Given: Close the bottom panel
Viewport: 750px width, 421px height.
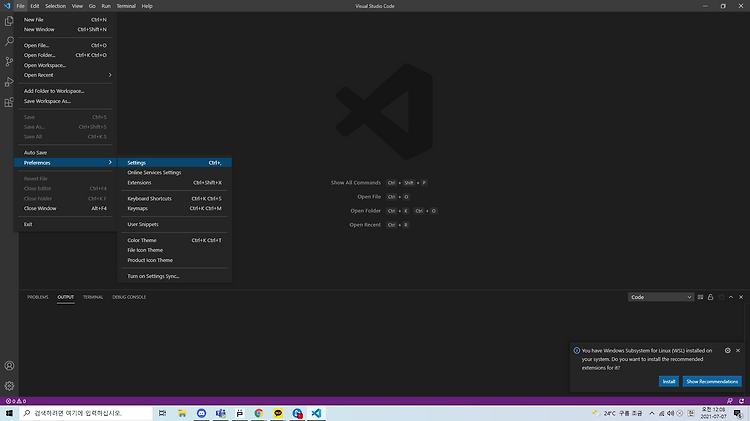Looking at the screenshot, I should point(741,297).
